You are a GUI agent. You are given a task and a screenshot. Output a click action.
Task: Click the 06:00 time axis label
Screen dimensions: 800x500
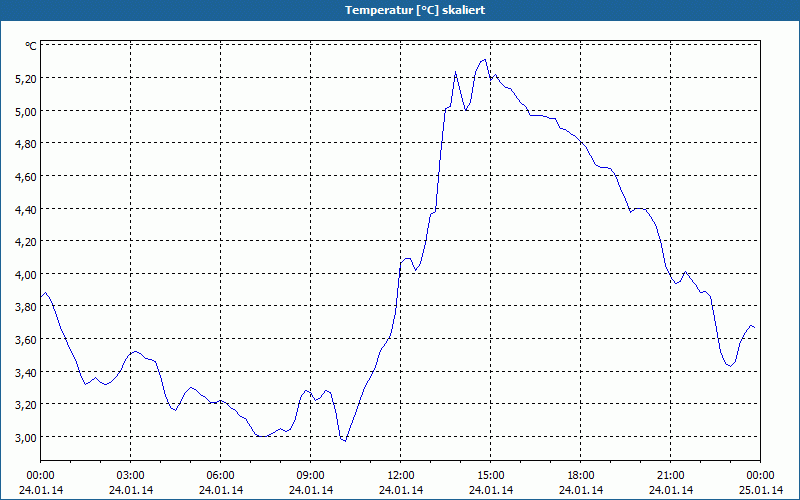(x=220, y=476)
